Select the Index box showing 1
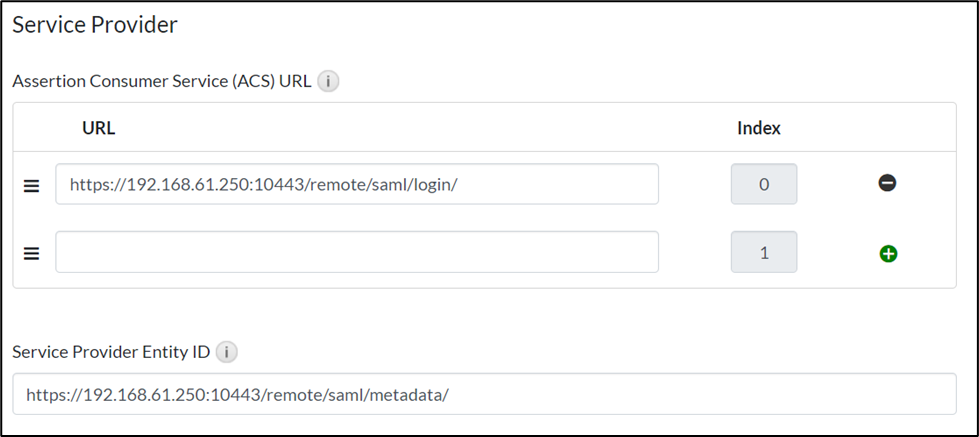The height and width of the screenshot is (437, 979). coord(764,252)
